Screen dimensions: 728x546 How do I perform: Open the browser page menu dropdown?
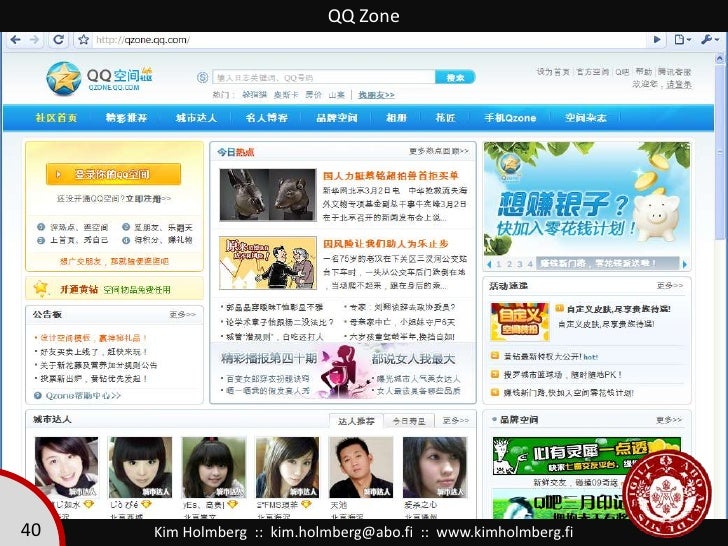coord(682,40)
